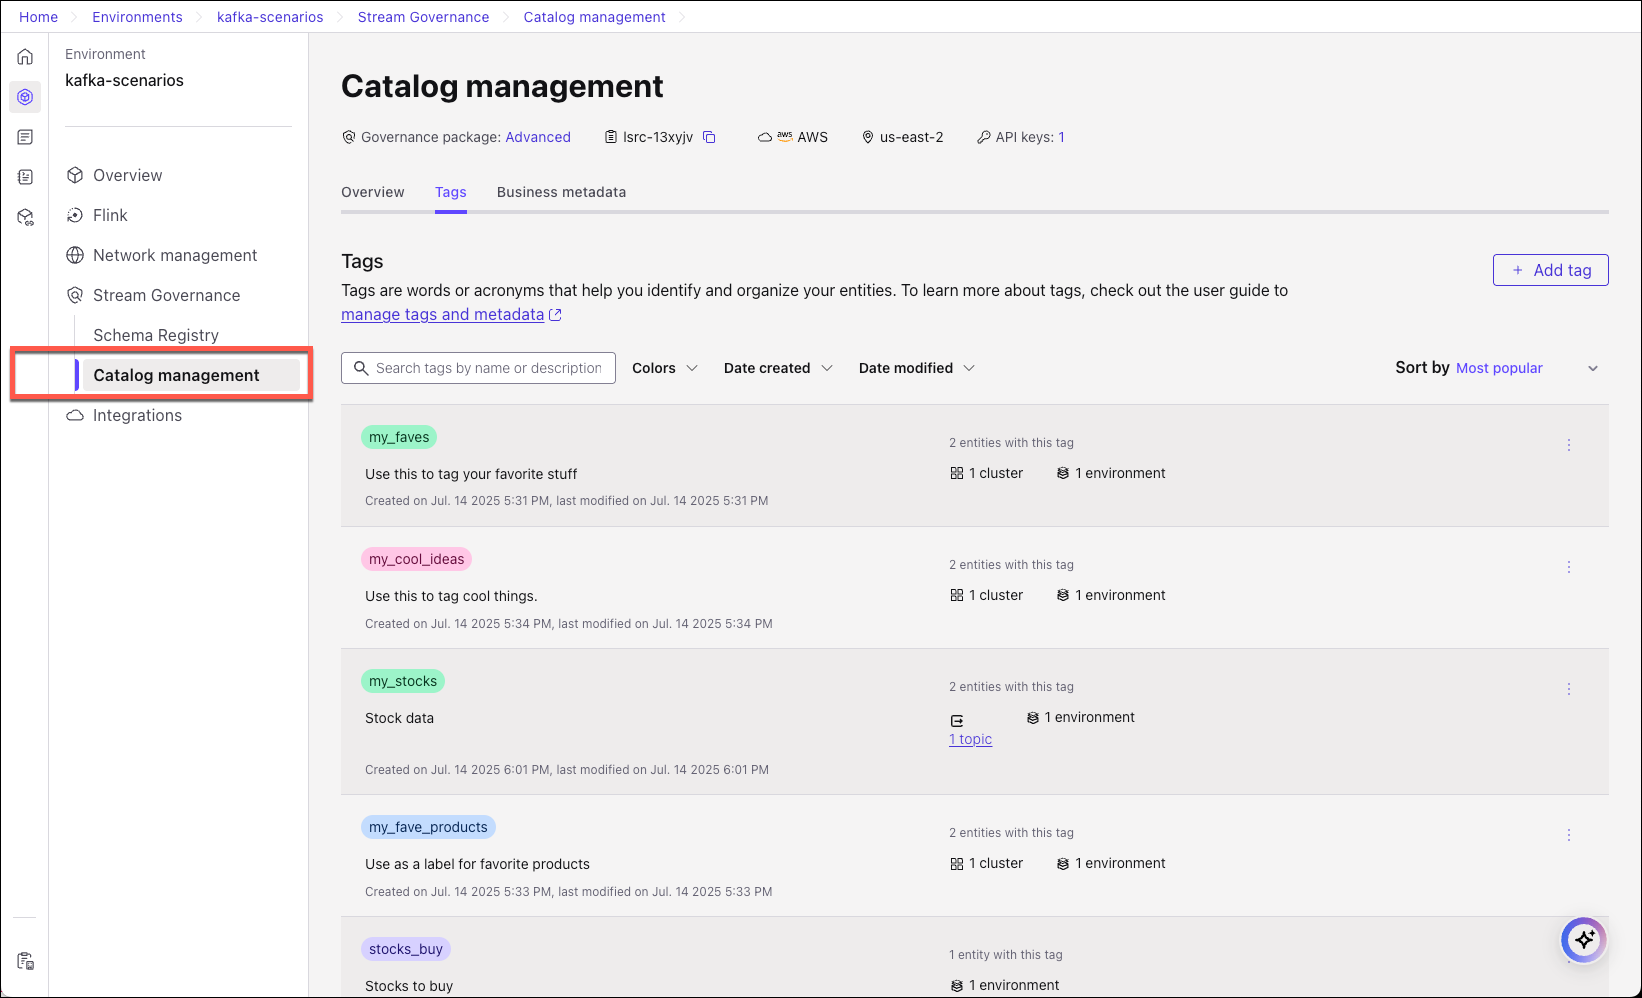The width and height of the screenshot is (1642, 998).
Task: Switch to the Business metadata tab
Action: 561,192
